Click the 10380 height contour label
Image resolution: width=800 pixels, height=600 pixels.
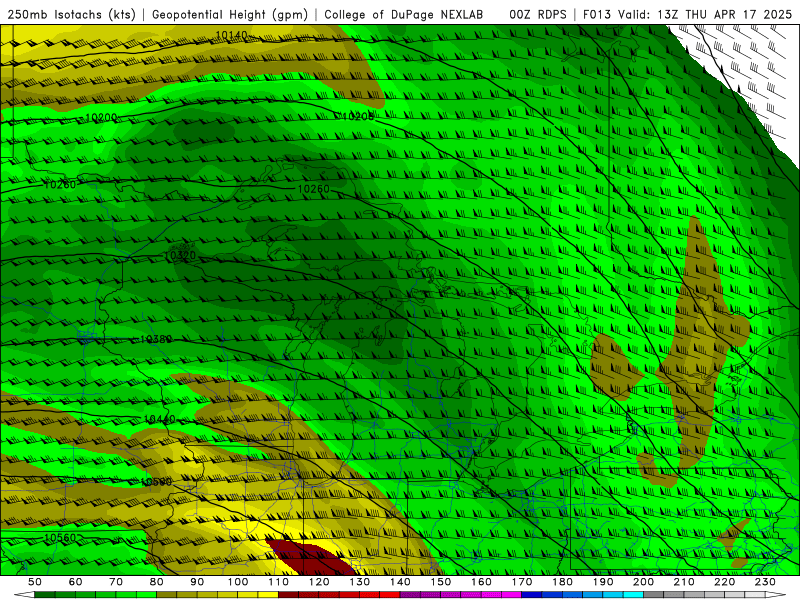pos(156,339)
